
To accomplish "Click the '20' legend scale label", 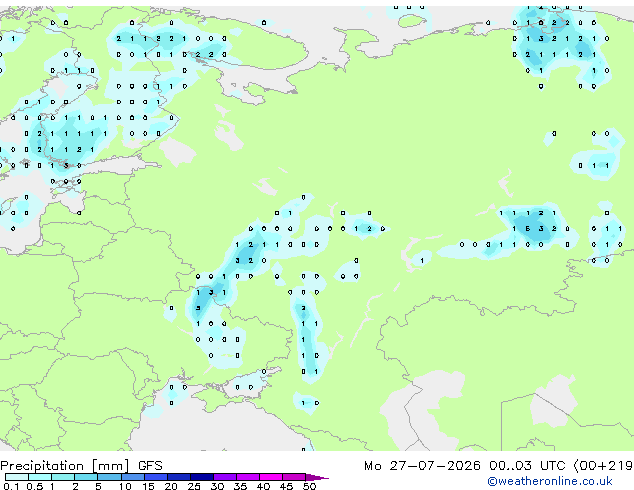I will click(x=171, y=486).
